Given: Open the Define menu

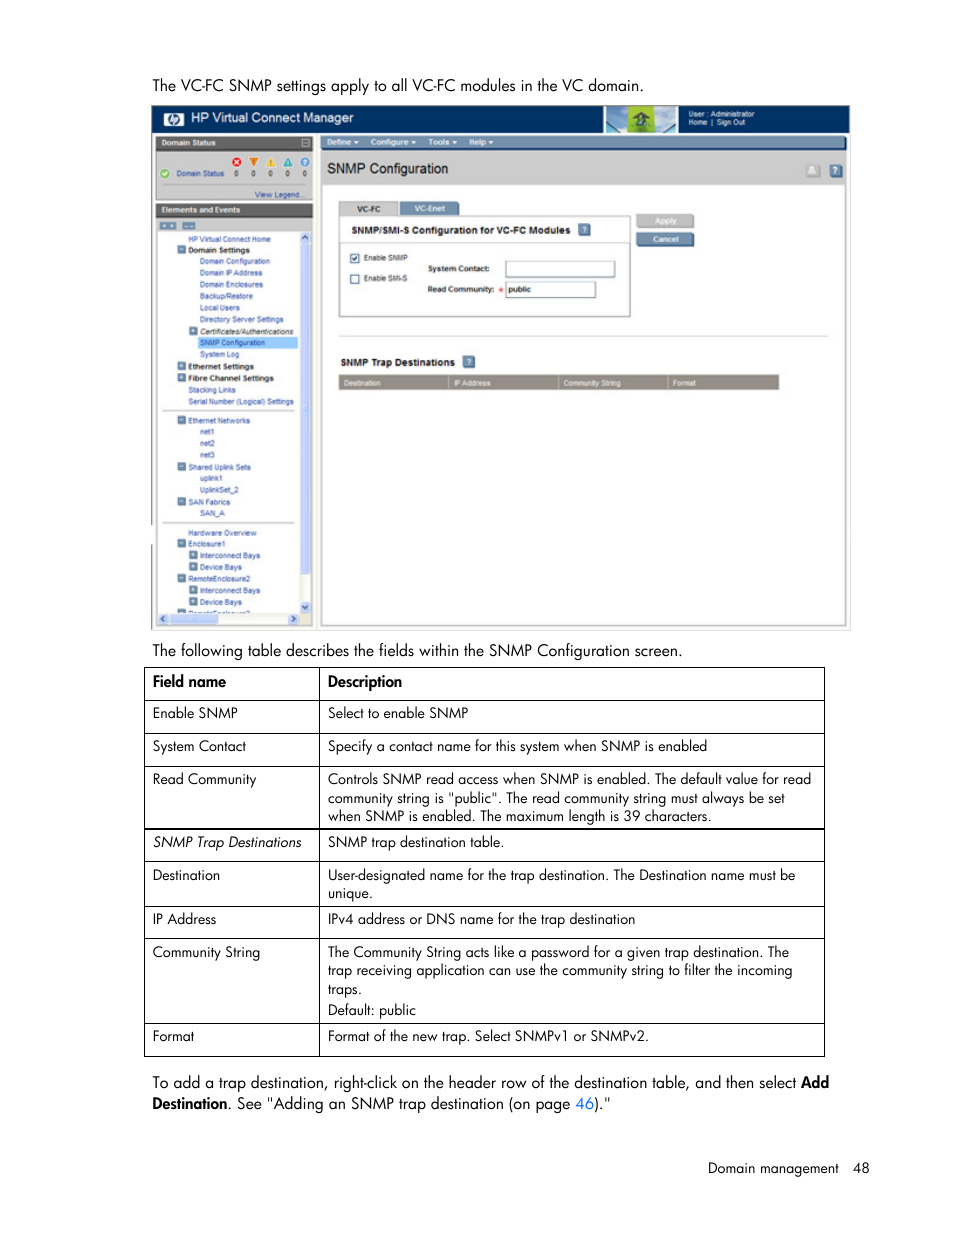Looking at the screenshot, I should [x=343, y=142].
